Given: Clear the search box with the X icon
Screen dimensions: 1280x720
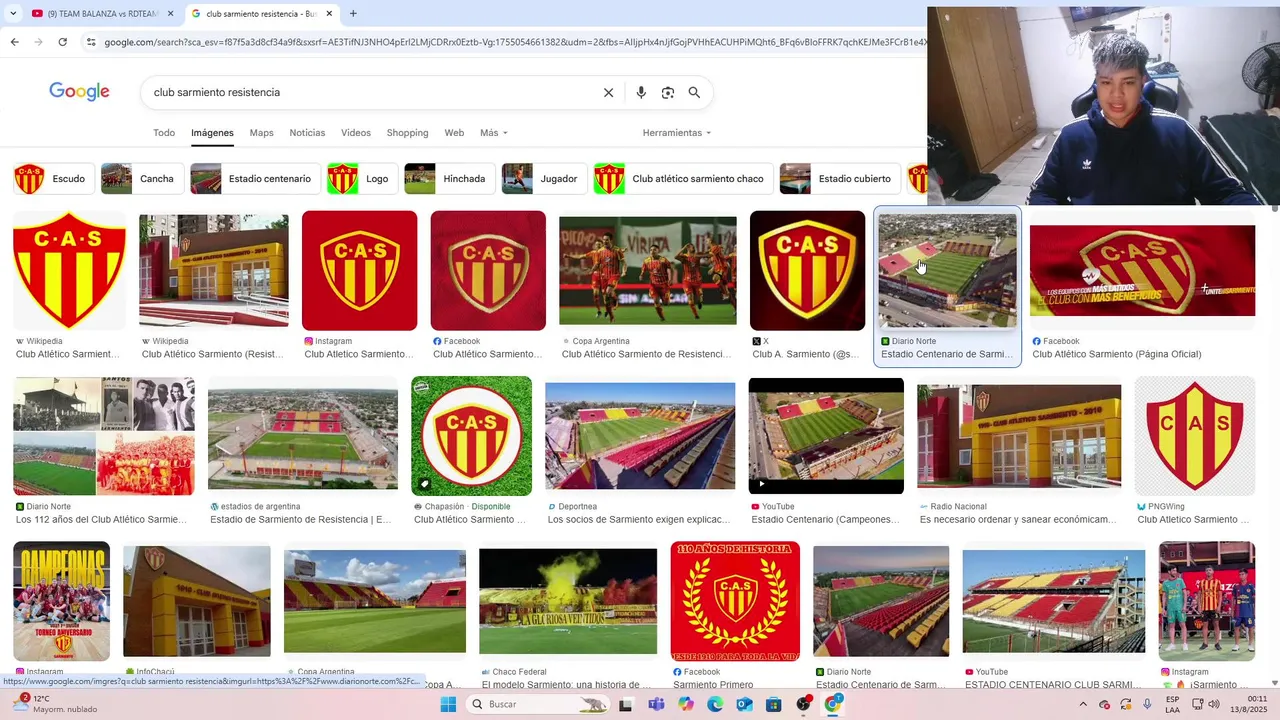Looking at the screenshot, I should coord(608,92).
